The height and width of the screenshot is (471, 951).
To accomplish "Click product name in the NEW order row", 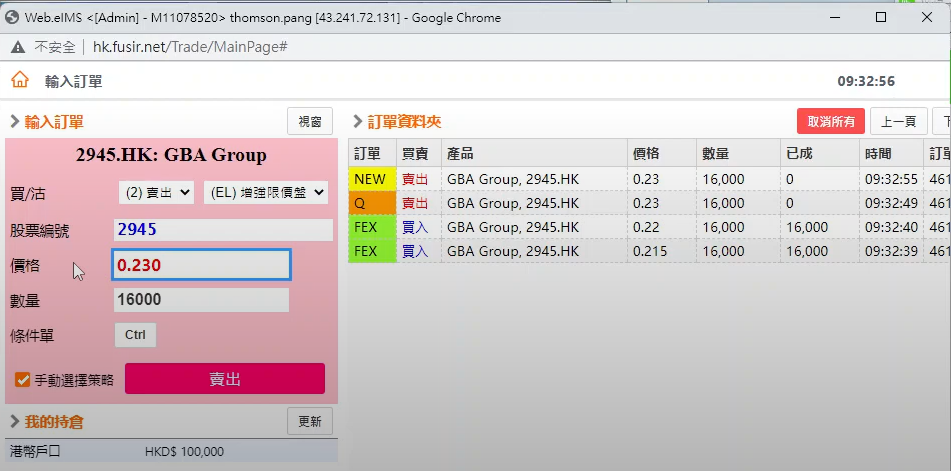I will coord(513,179).
